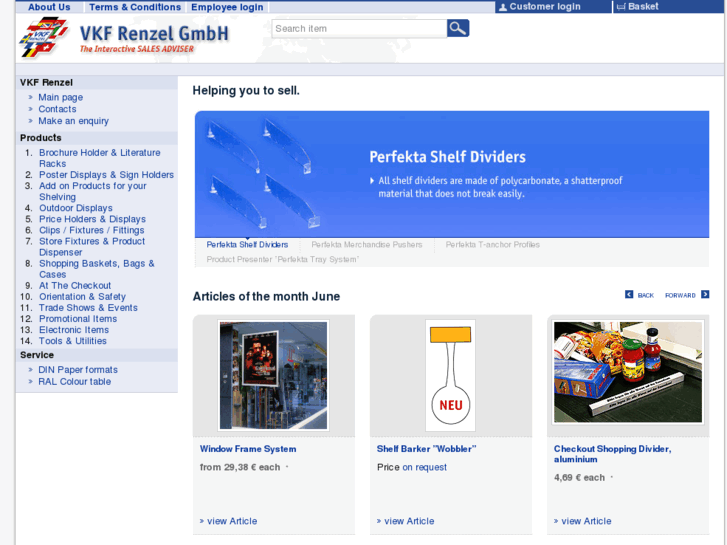The width and height of the screenshot is (727, 545).
Task: Click the Perfekta Shelf Dividers banner
Action: point(452,174)
